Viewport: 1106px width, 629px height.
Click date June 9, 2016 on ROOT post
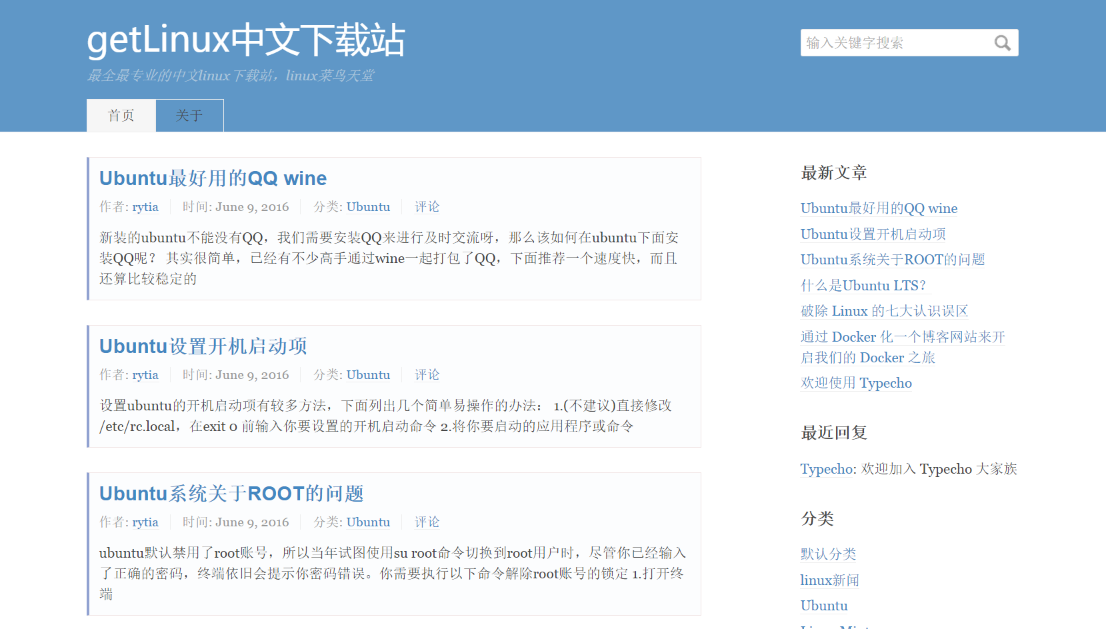click(252, 522)
